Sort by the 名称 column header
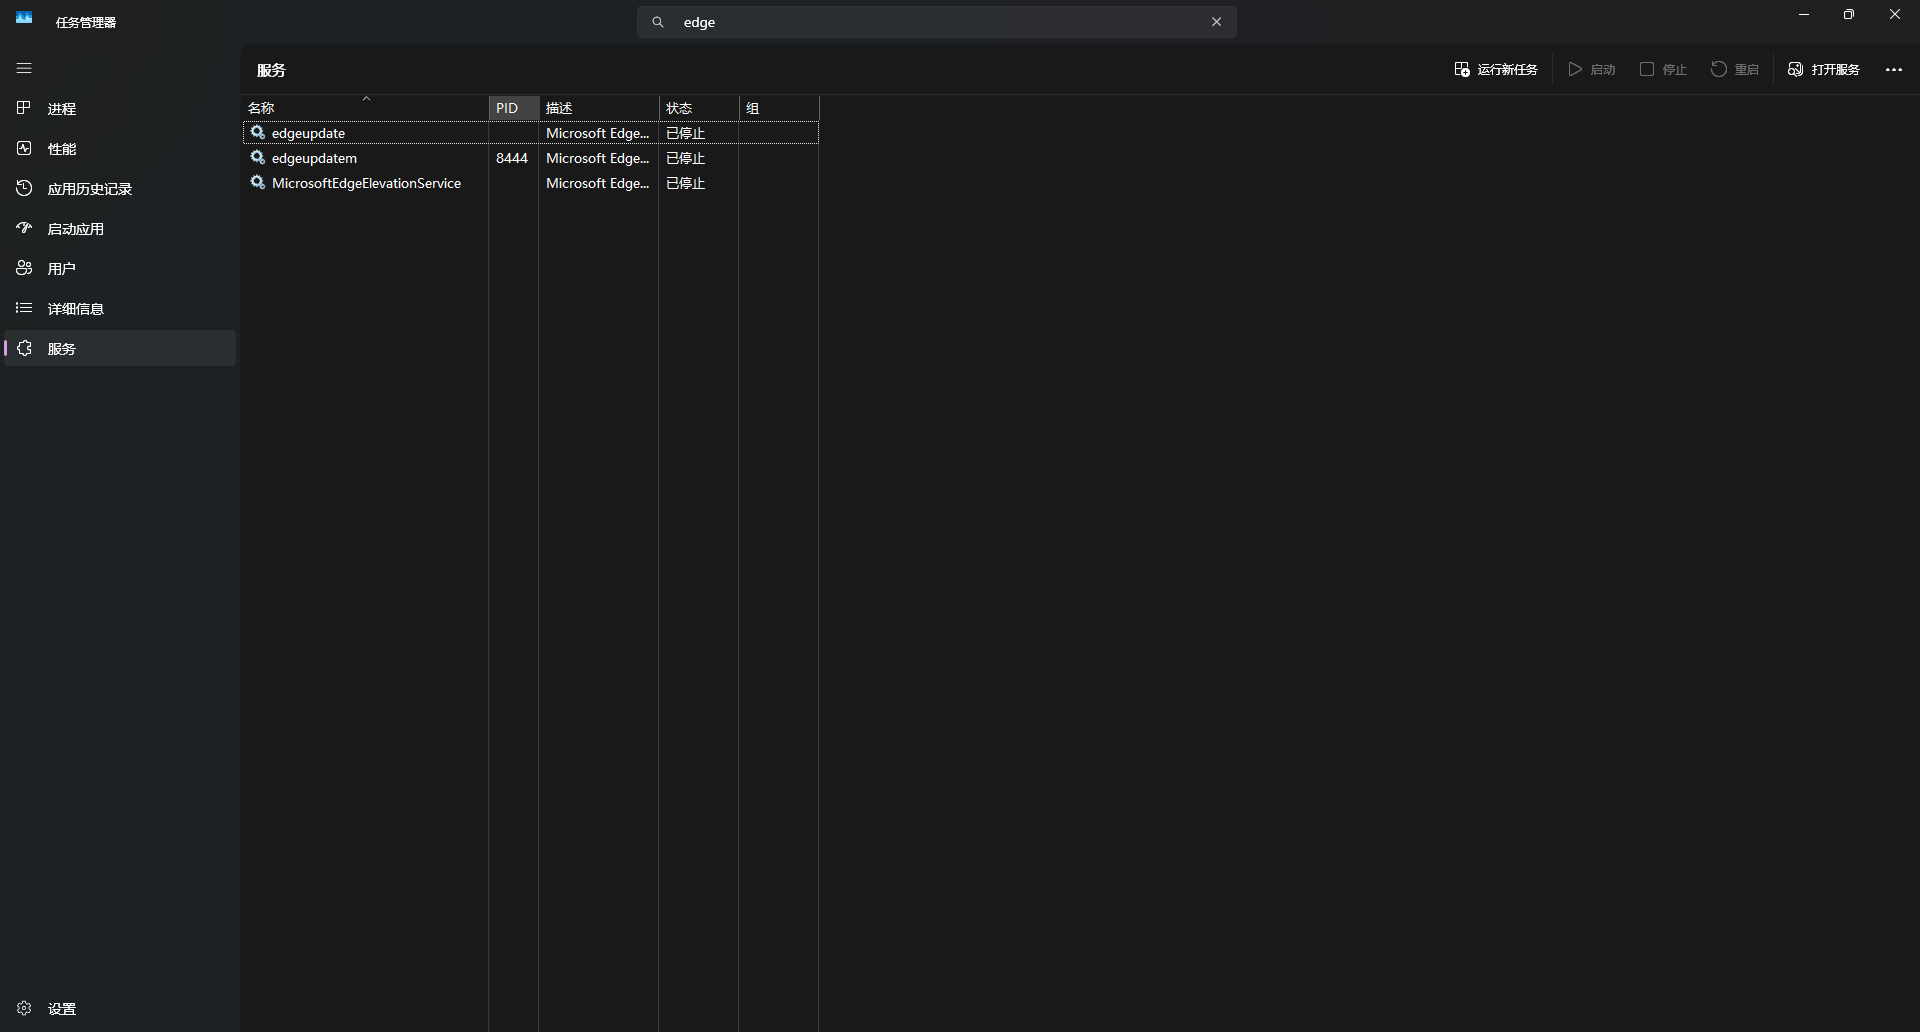This screenshot has width=1920, height=1032. [x=366, y=108]
